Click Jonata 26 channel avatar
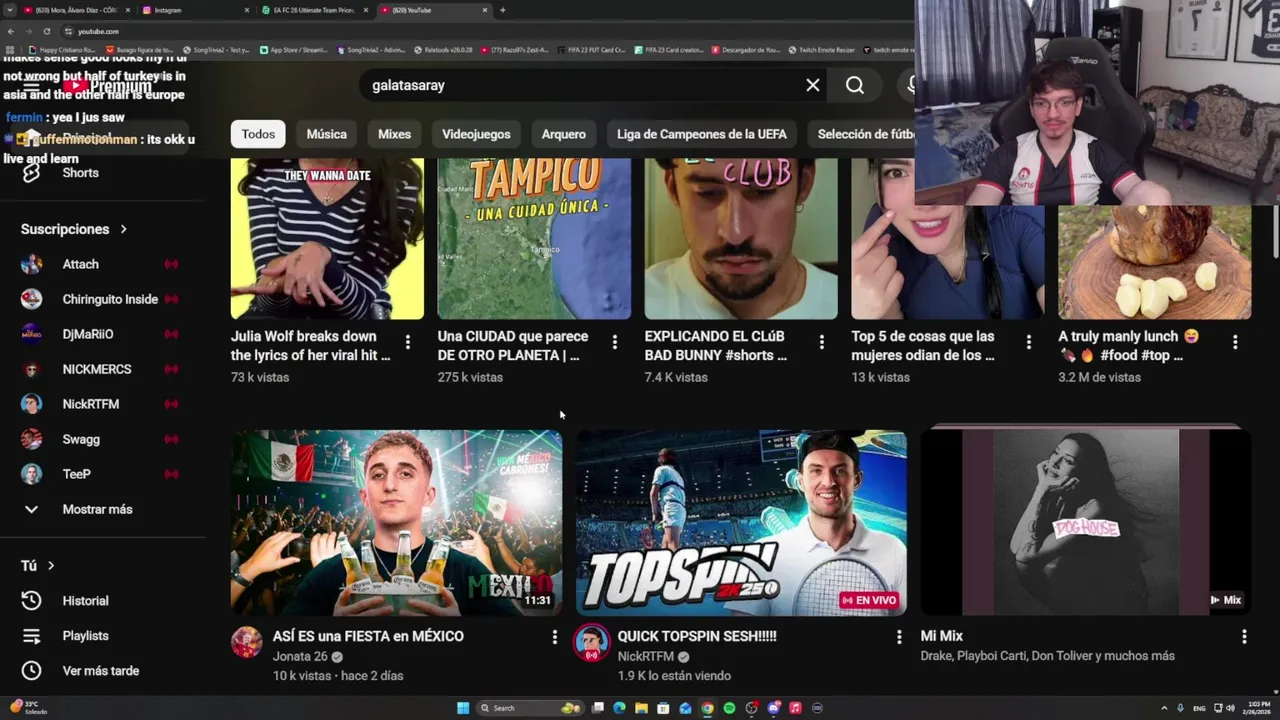 247,642
